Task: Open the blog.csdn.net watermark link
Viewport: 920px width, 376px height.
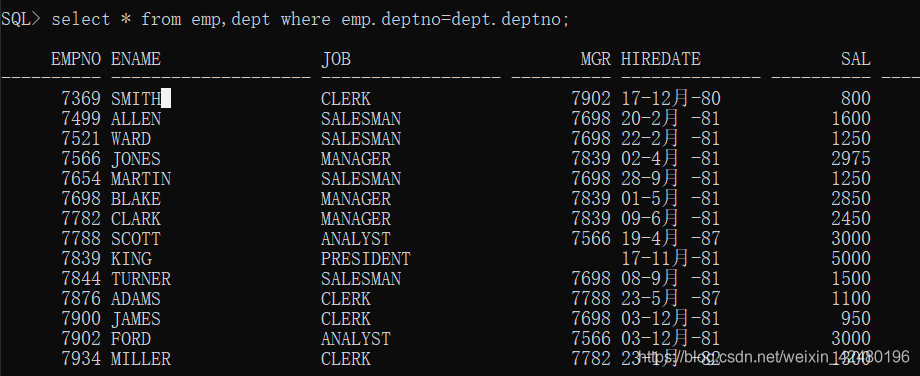Action: coord(773,357)
